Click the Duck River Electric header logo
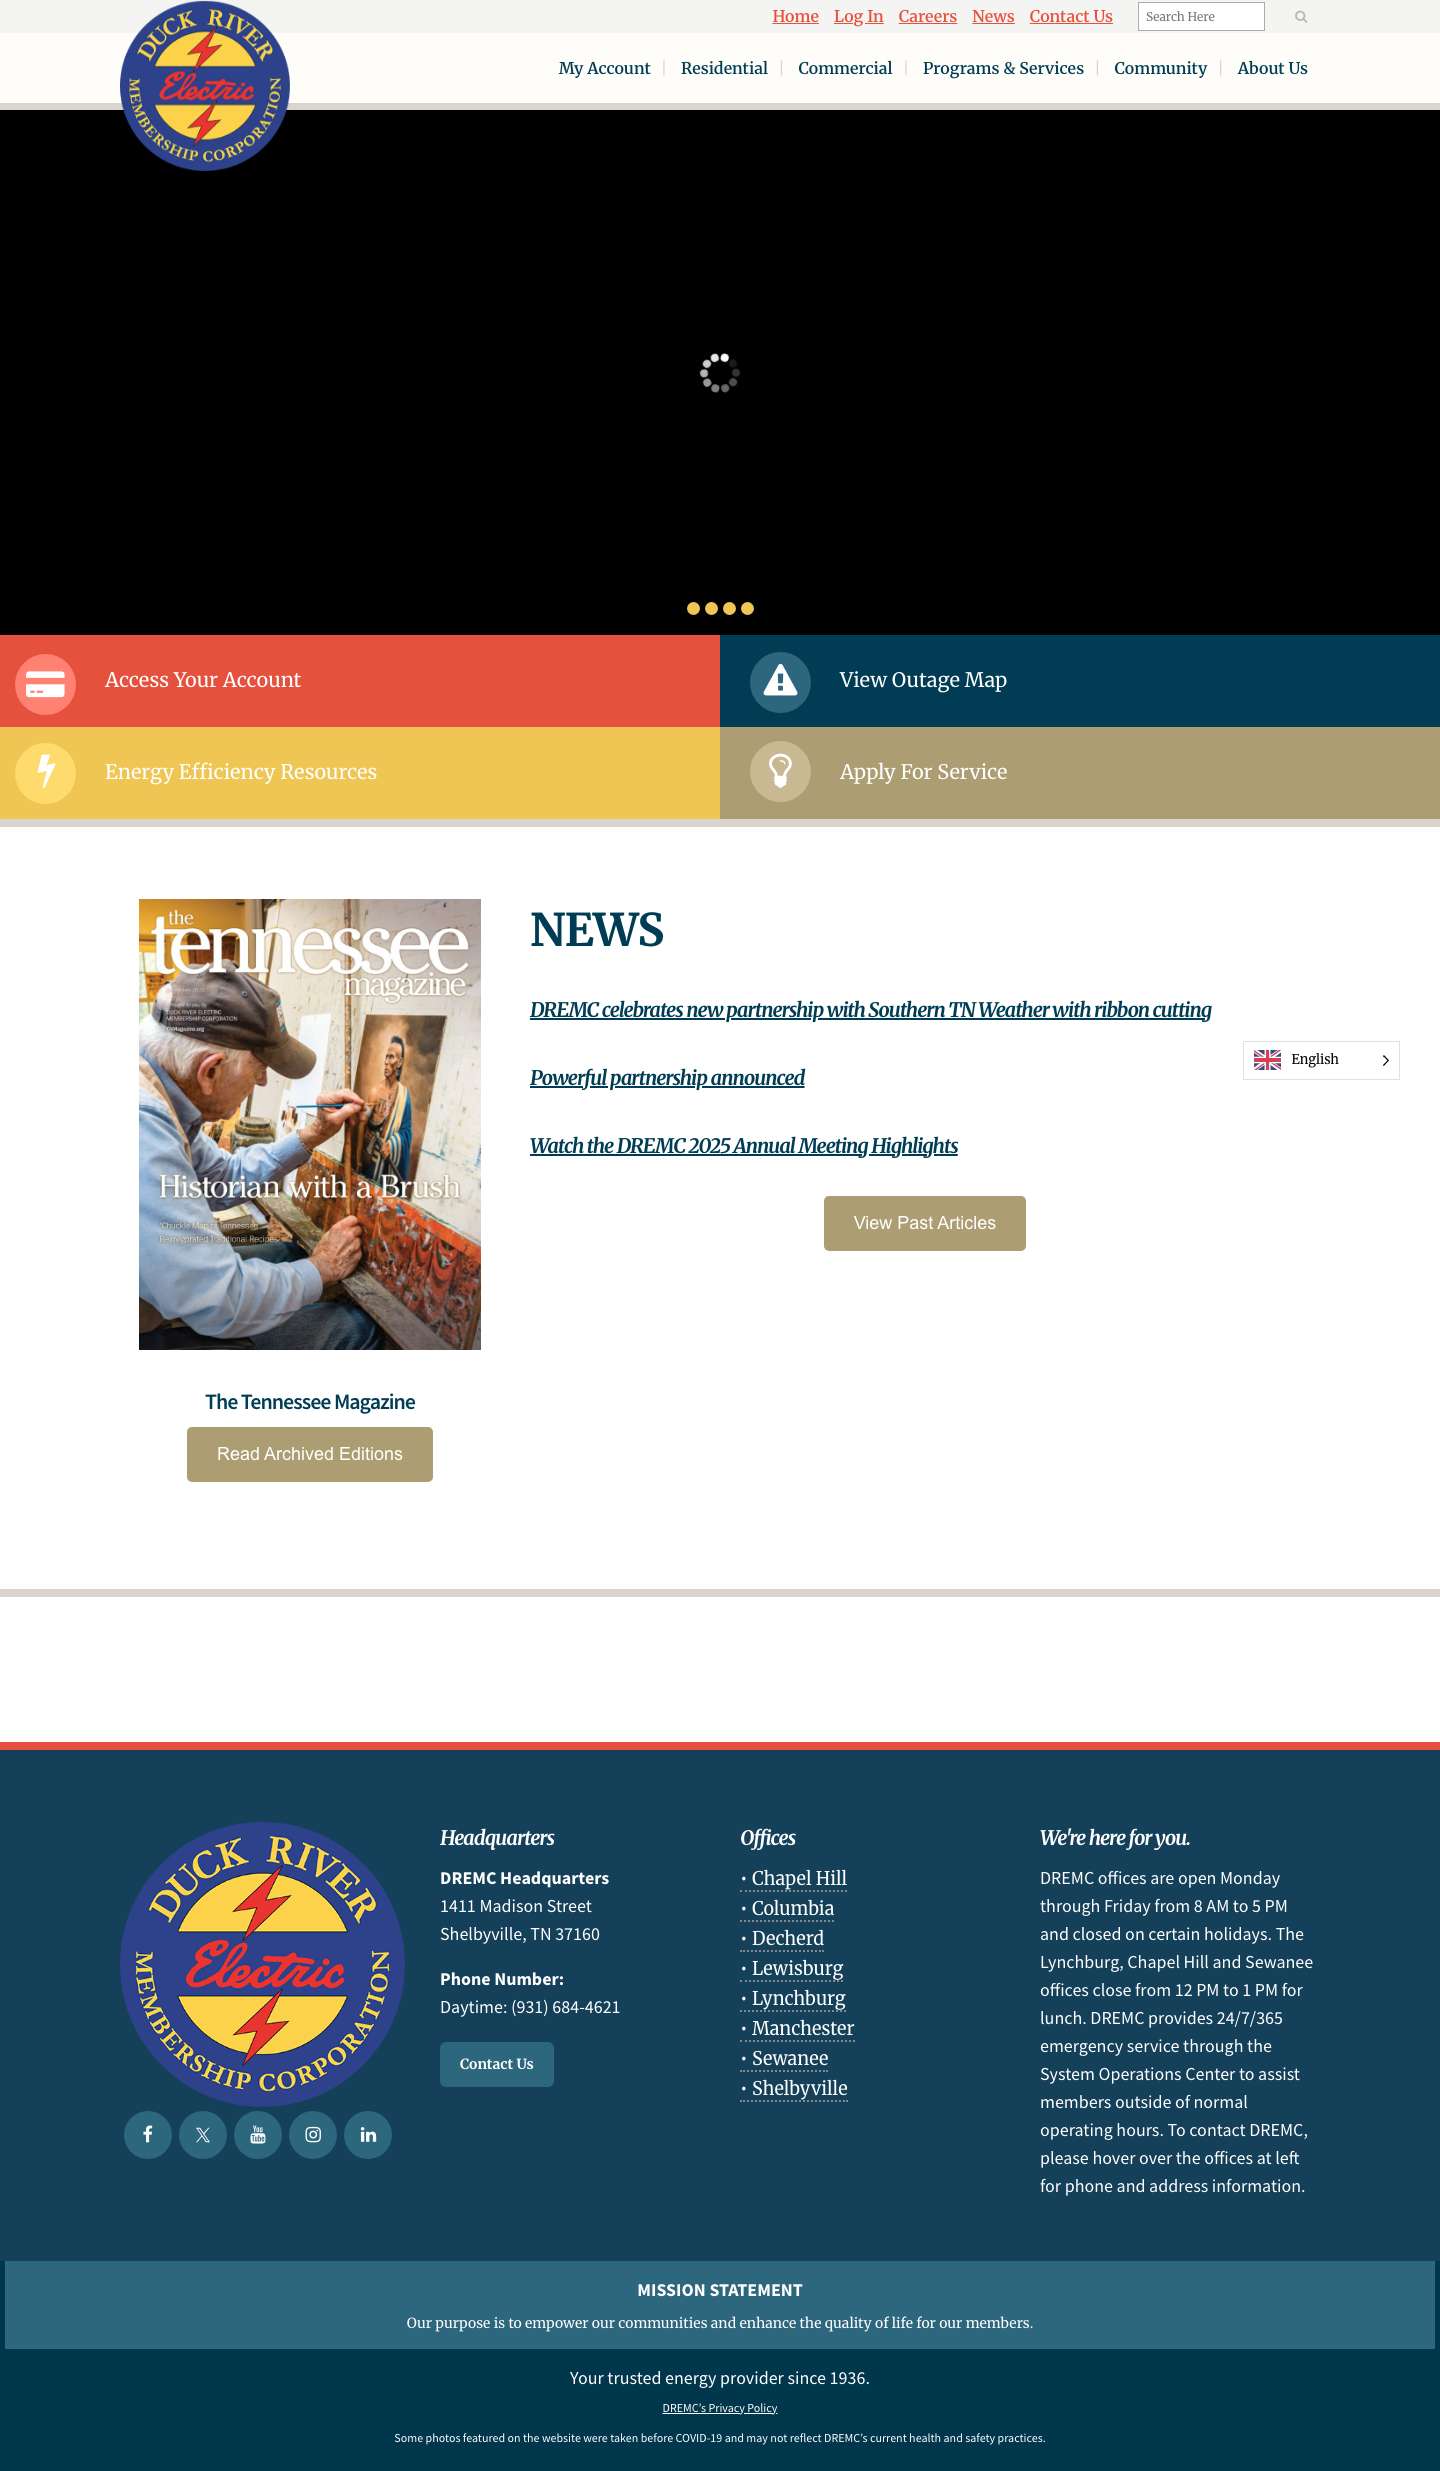This screenshot has width=1440, height=2471. click(205, 86)
